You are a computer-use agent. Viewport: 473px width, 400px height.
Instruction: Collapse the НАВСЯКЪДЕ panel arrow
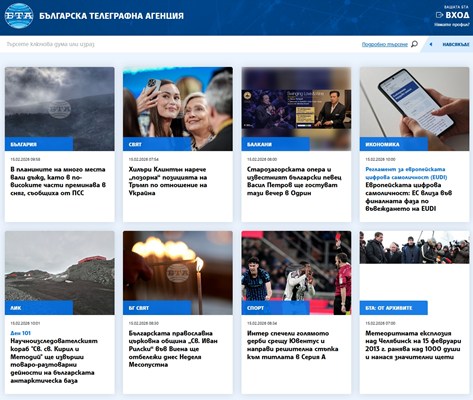pos(431,44)
